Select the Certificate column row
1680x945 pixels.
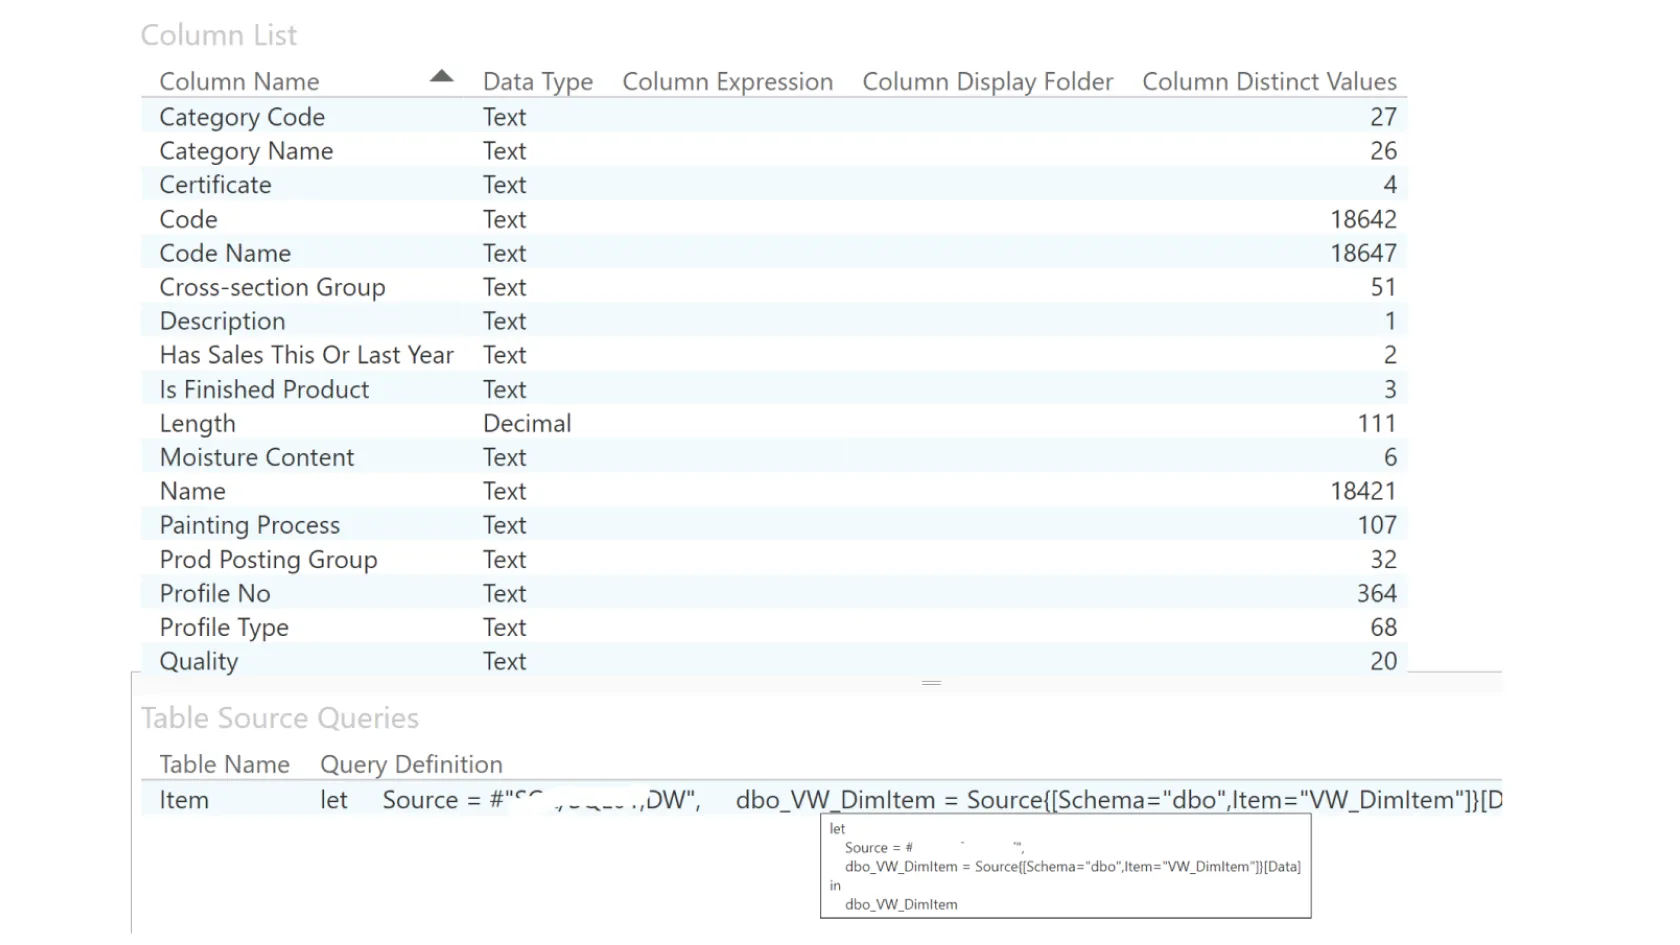pyautogui.click(x=215, y=185)
